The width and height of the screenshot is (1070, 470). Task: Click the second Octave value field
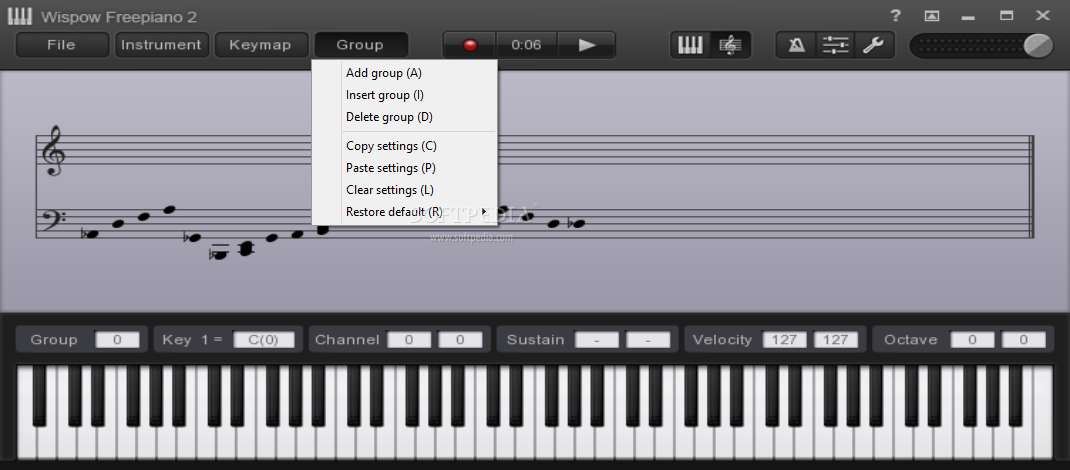point(1024,340)
